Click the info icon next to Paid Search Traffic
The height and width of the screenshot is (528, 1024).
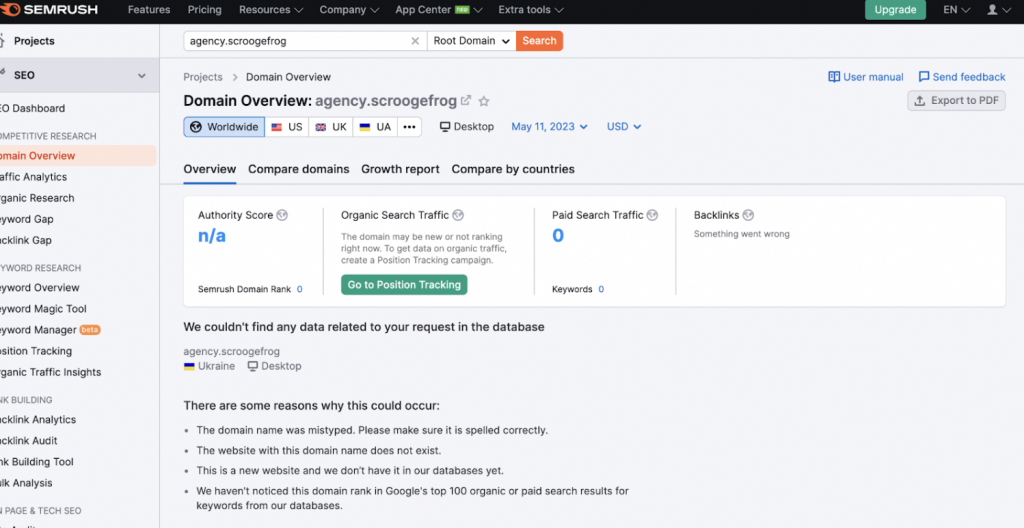pos(652,215)
